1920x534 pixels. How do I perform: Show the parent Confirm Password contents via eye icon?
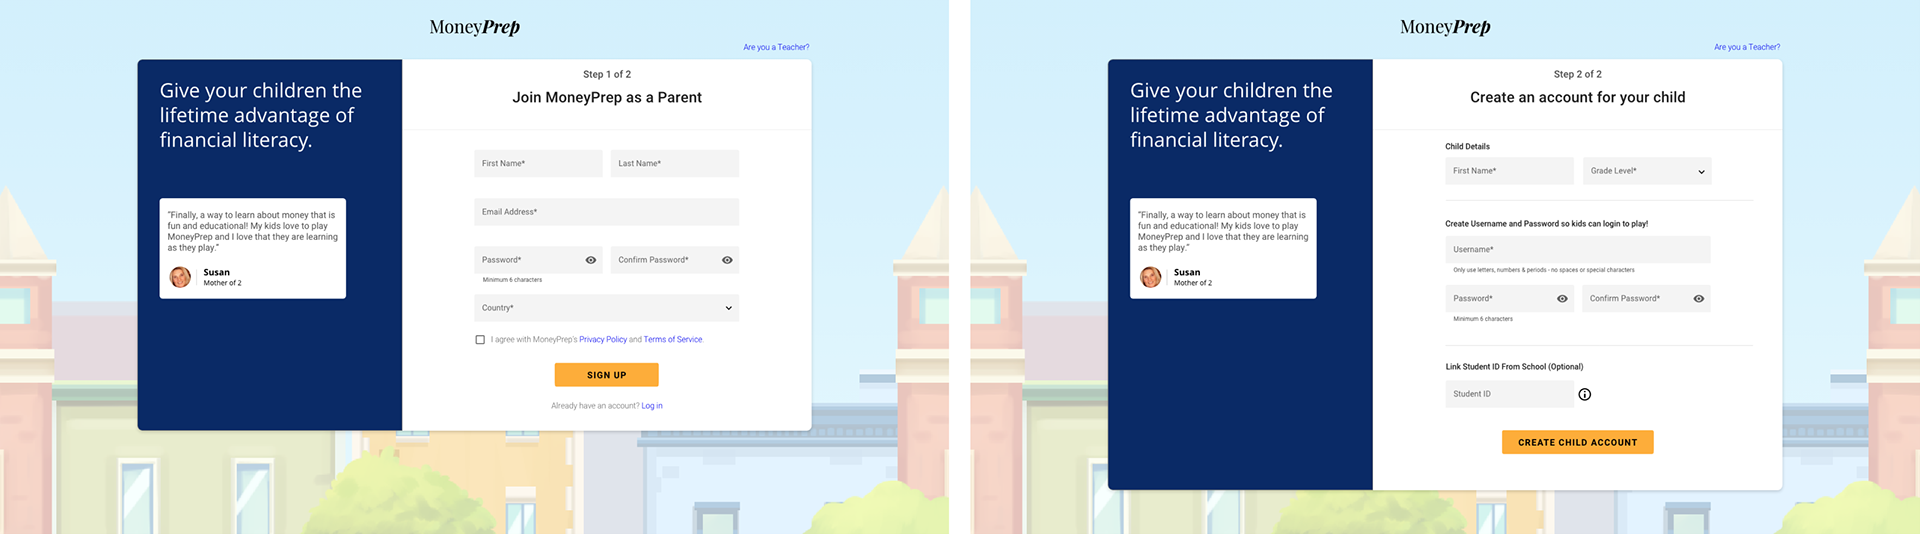coord(727,260)
